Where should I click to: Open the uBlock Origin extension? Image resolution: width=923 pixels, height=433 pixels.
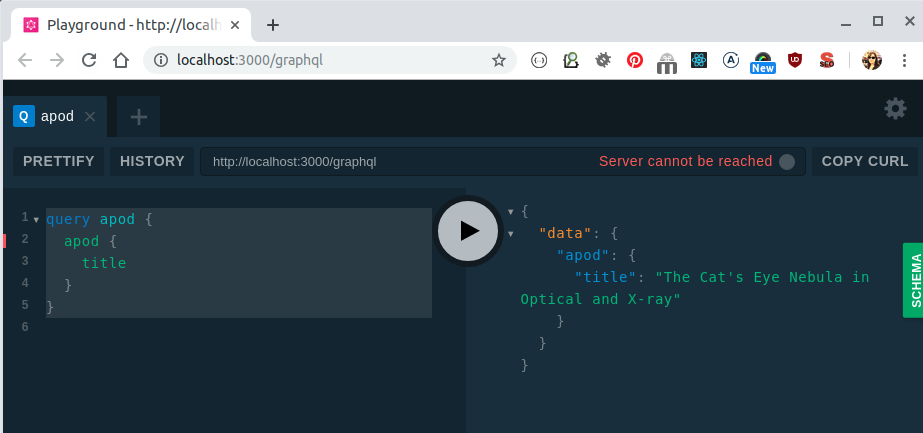pyautogui.click(x=795, y=60)
